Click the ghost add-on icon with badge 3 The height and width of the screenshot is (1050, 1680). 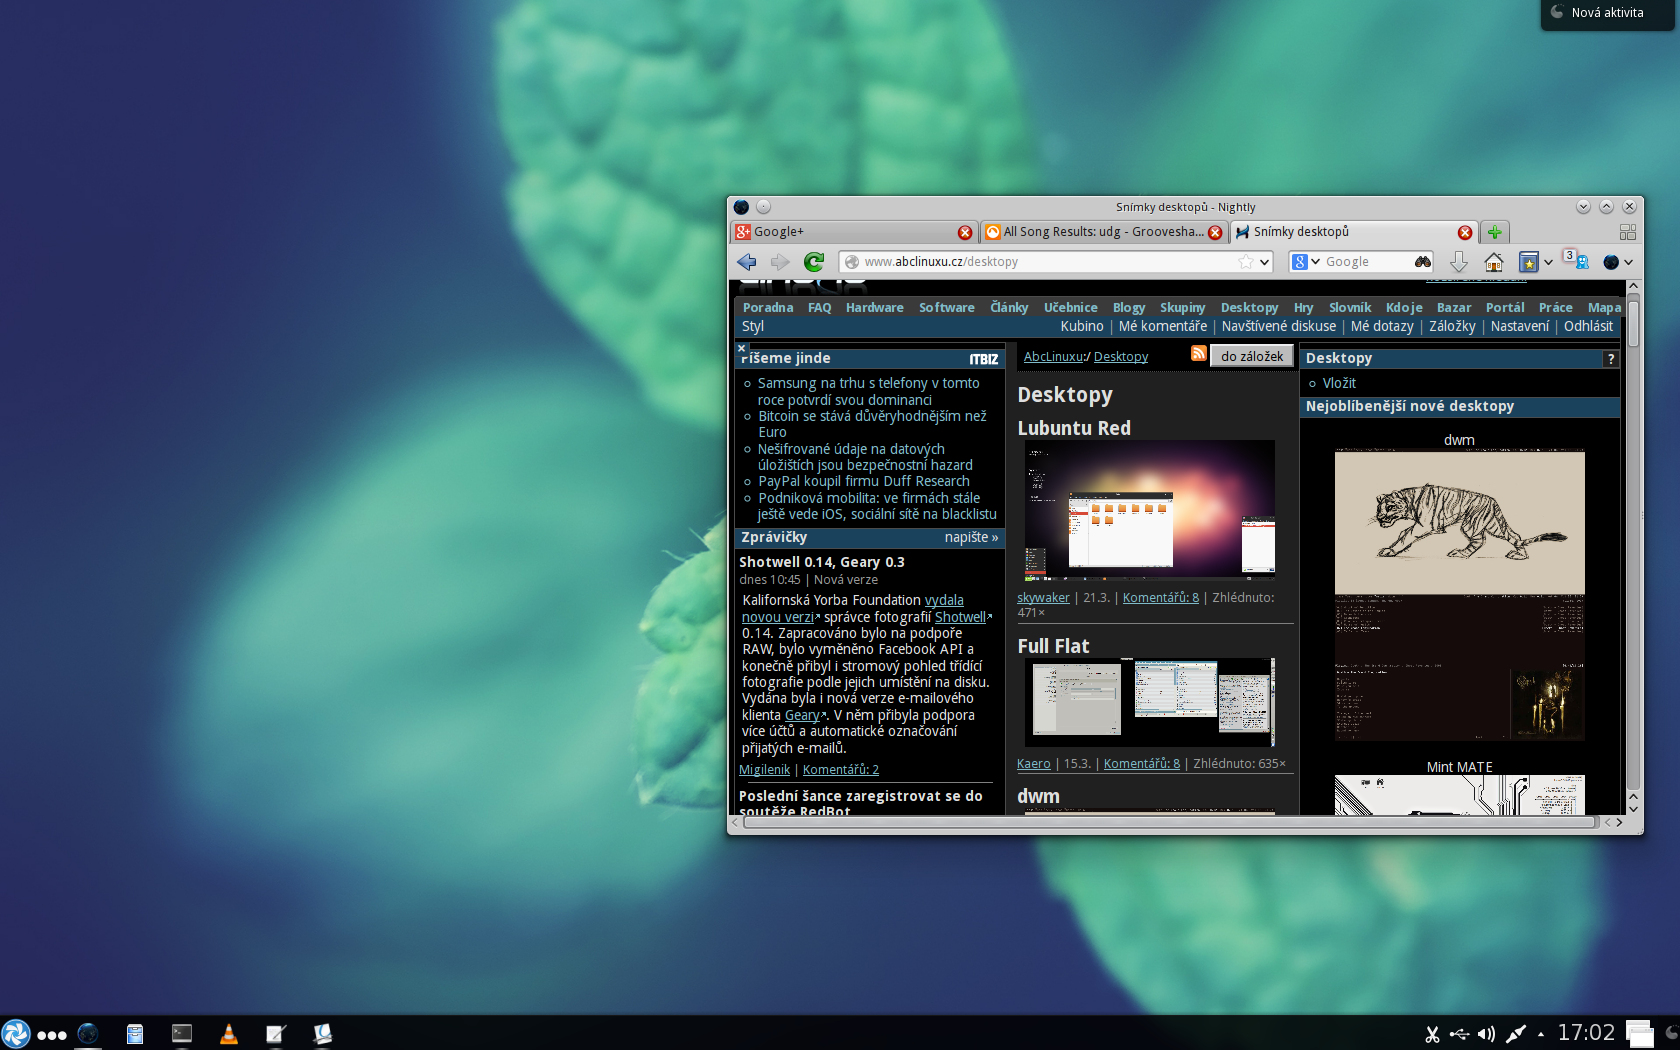click(1577, 260)
